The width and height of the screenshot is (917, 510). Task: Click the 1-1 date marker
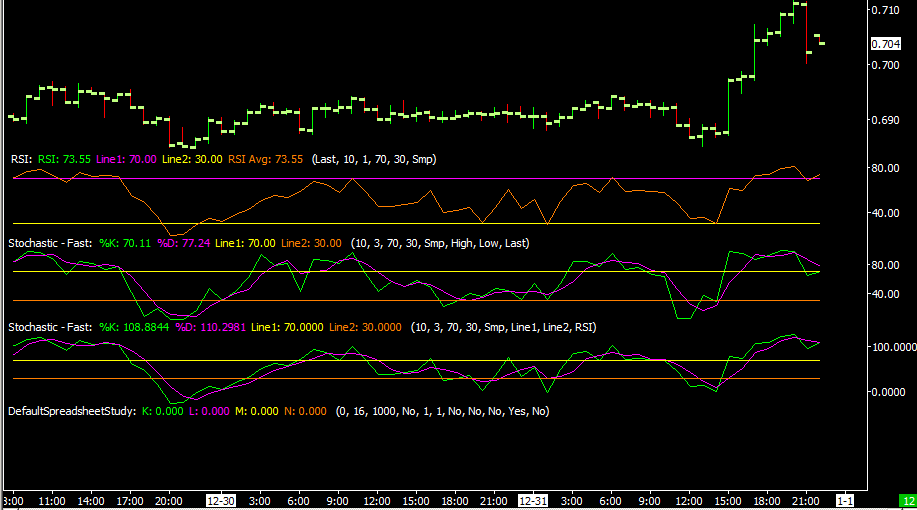[x=844, y=501]
